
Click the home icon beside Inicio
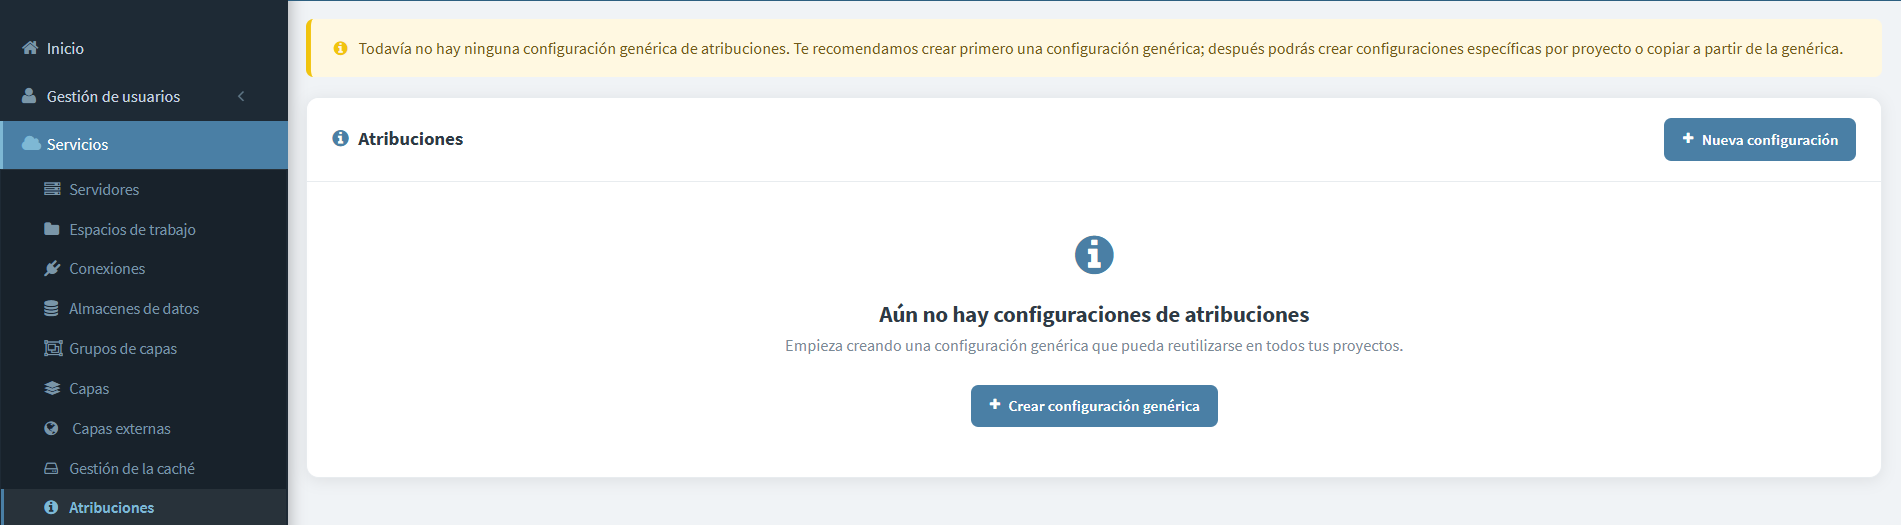(x=30, y=48)
